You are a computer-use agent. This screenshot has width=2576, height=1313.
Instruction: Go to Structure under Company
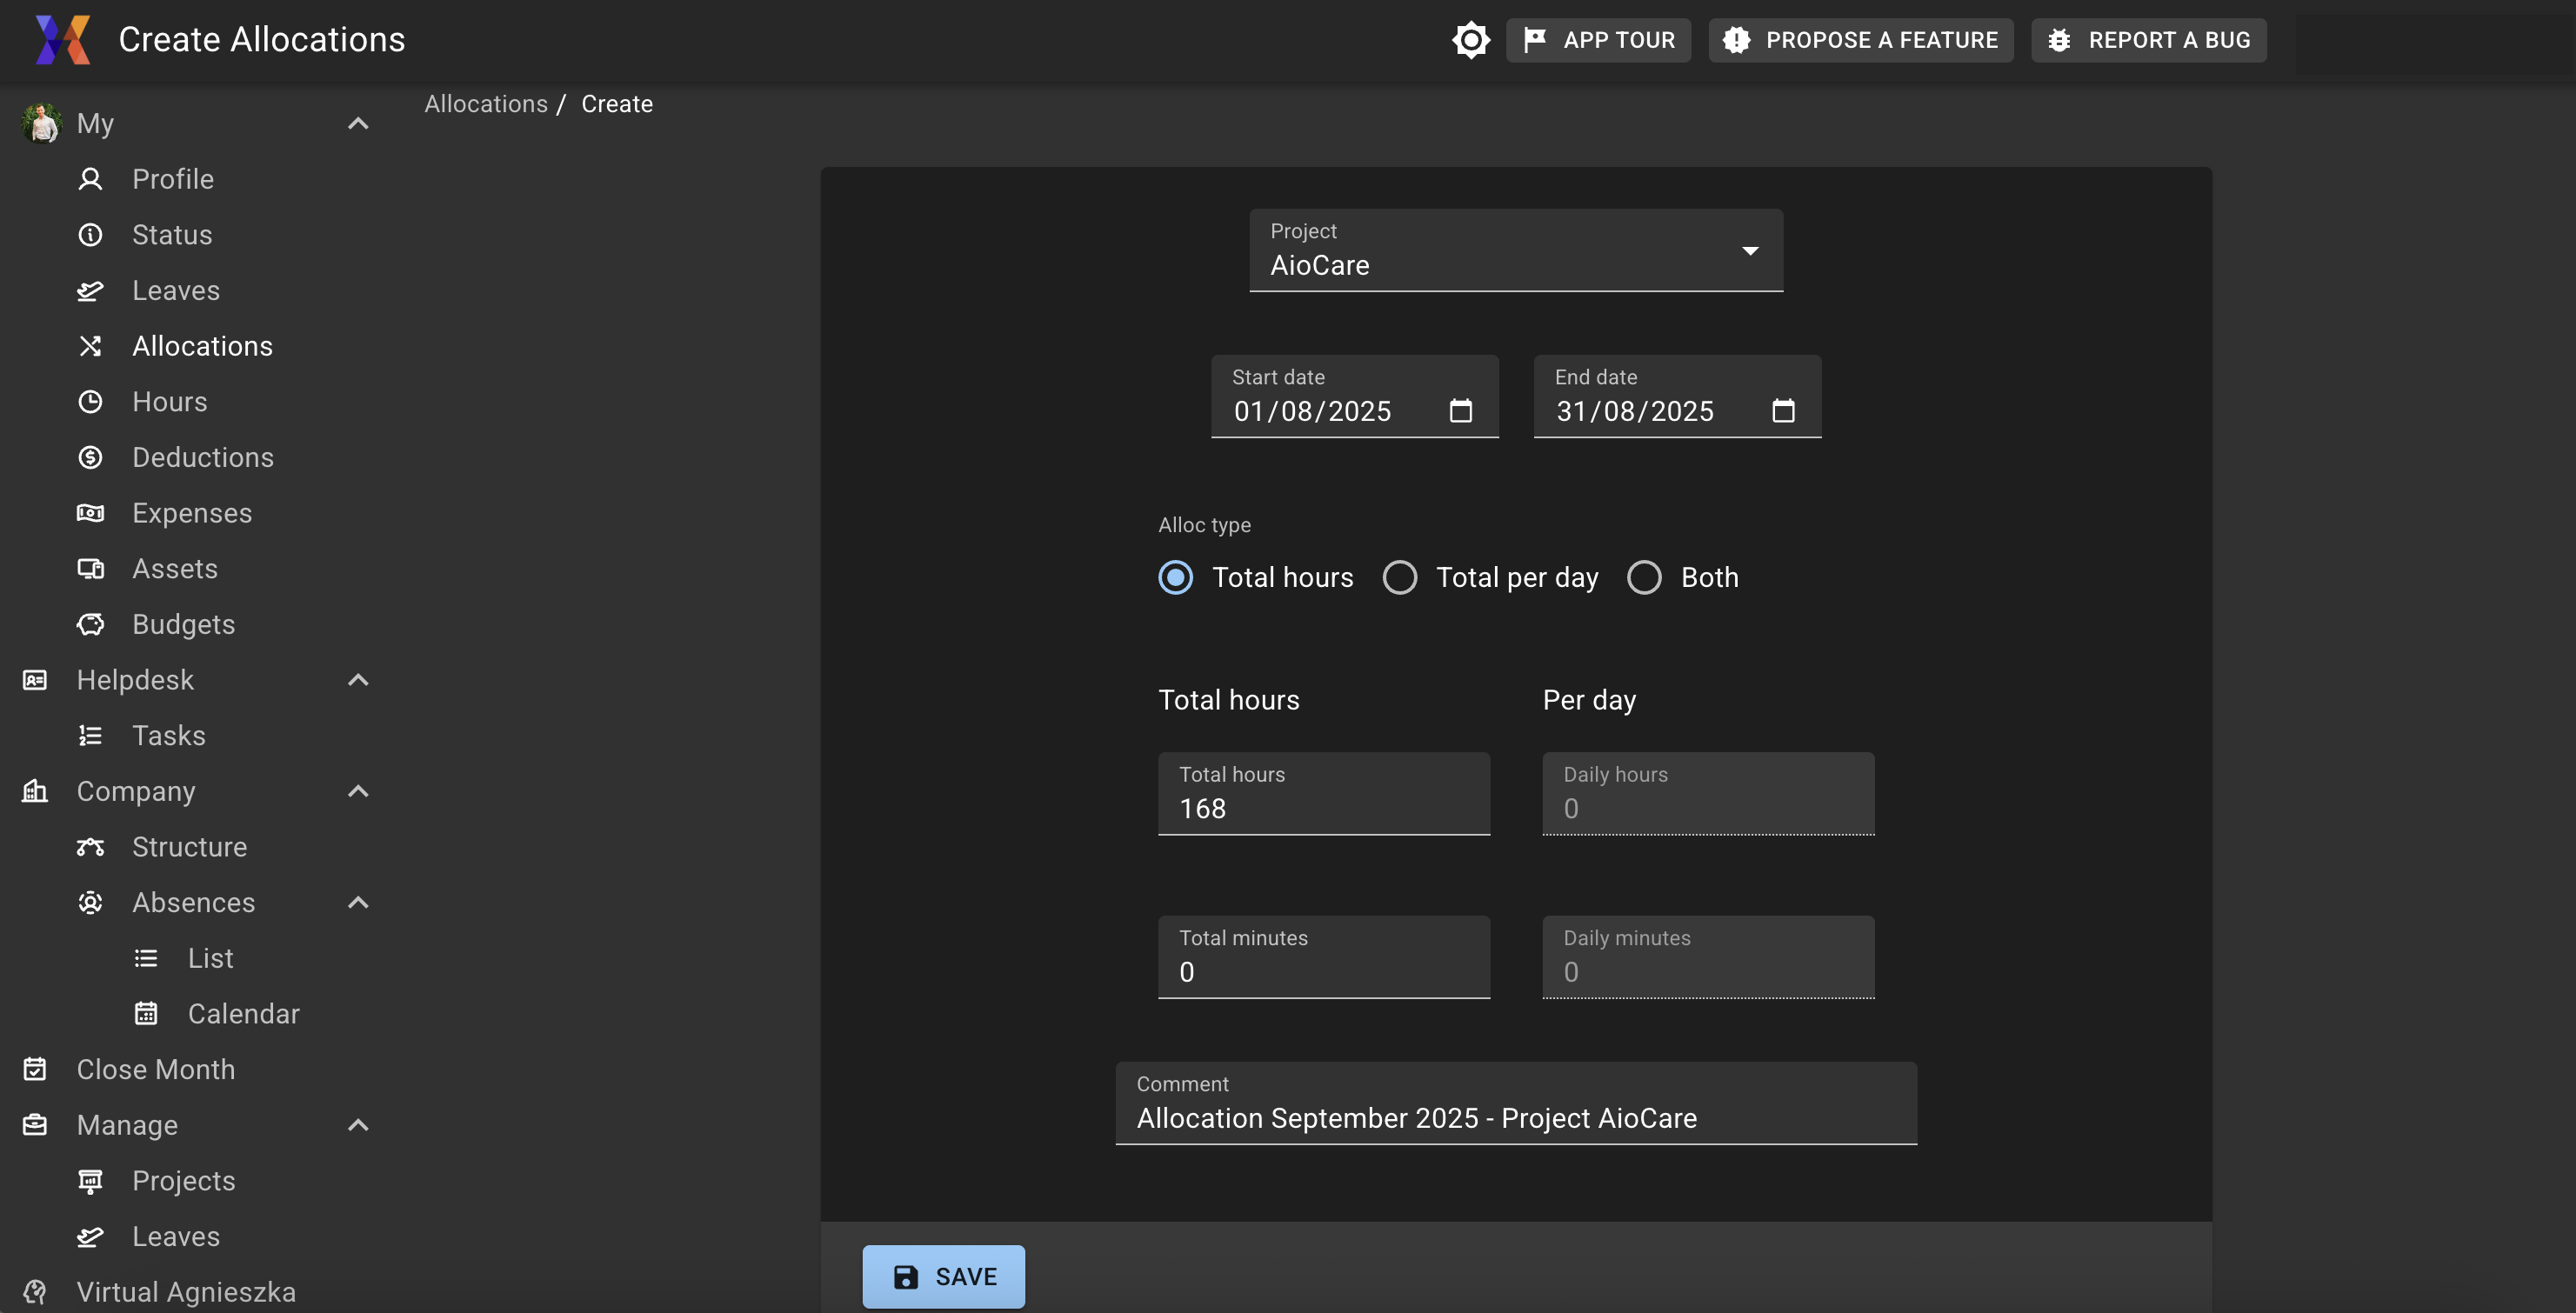point(189,847)
